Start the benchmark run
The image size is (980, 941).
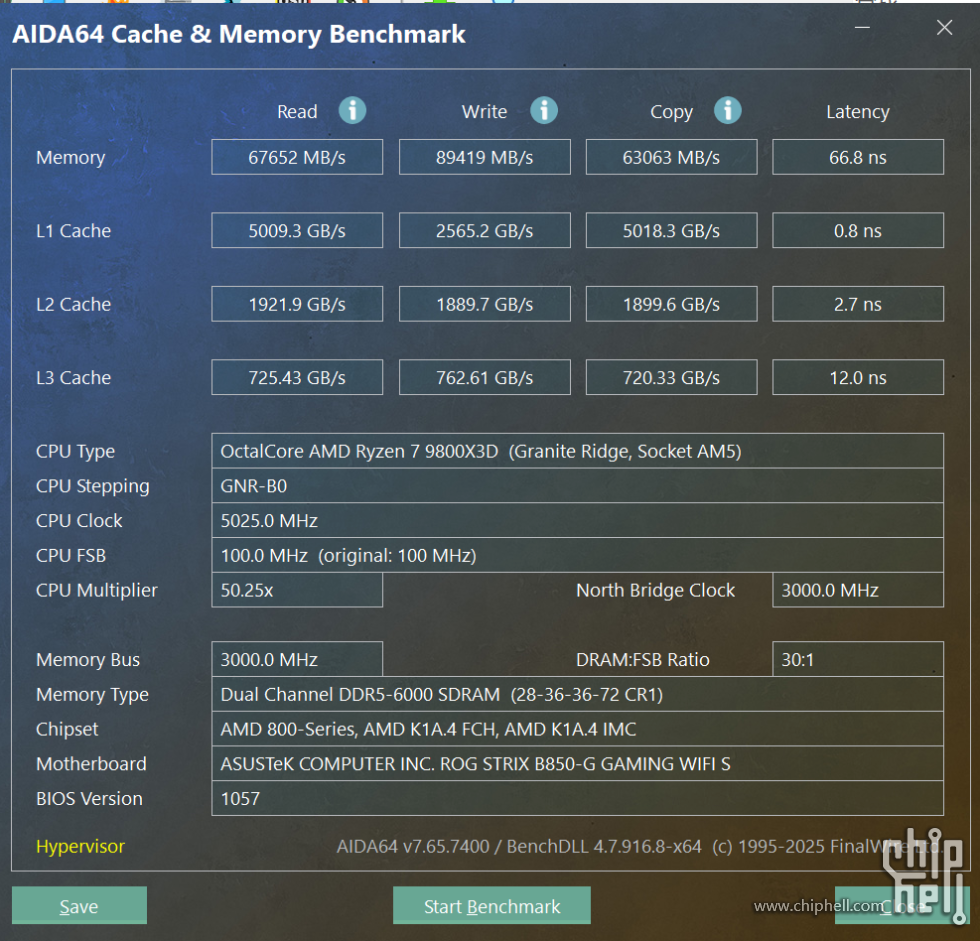coord(491,906)
